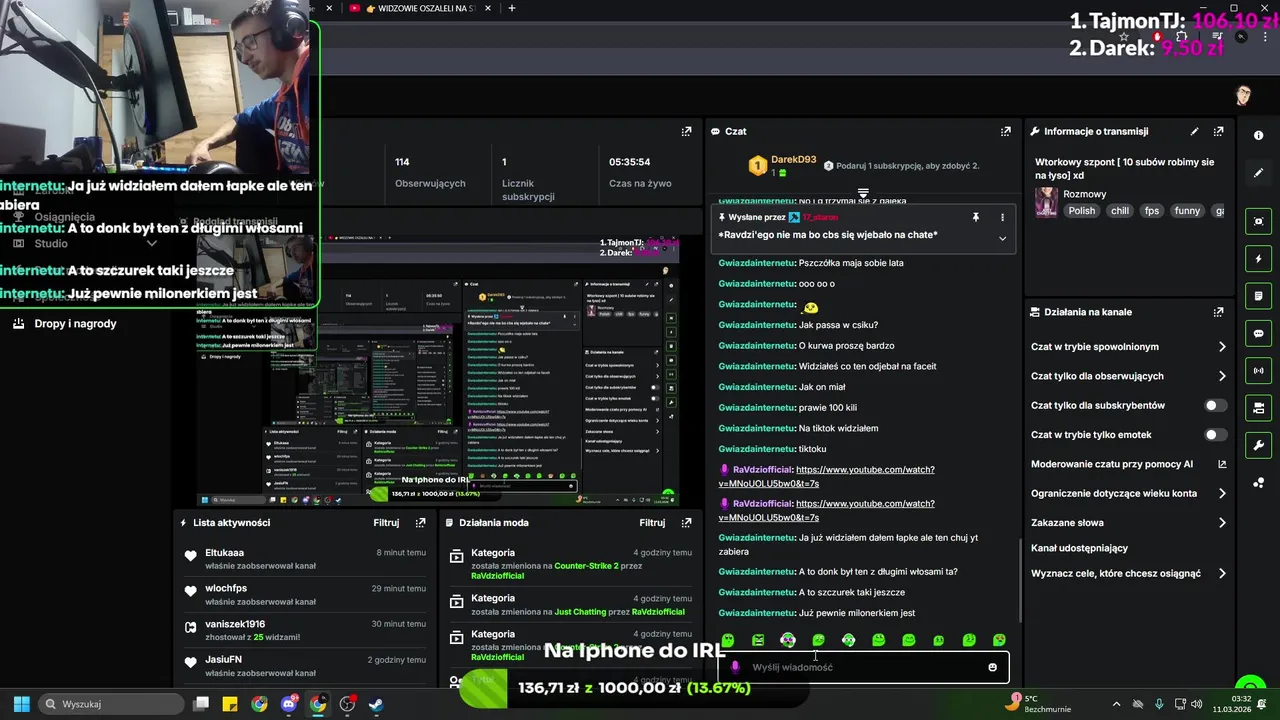Open the three-dots extensions icon in sidebar
The width and height of the screenshot is (1280, 720).
(1258, 483)
